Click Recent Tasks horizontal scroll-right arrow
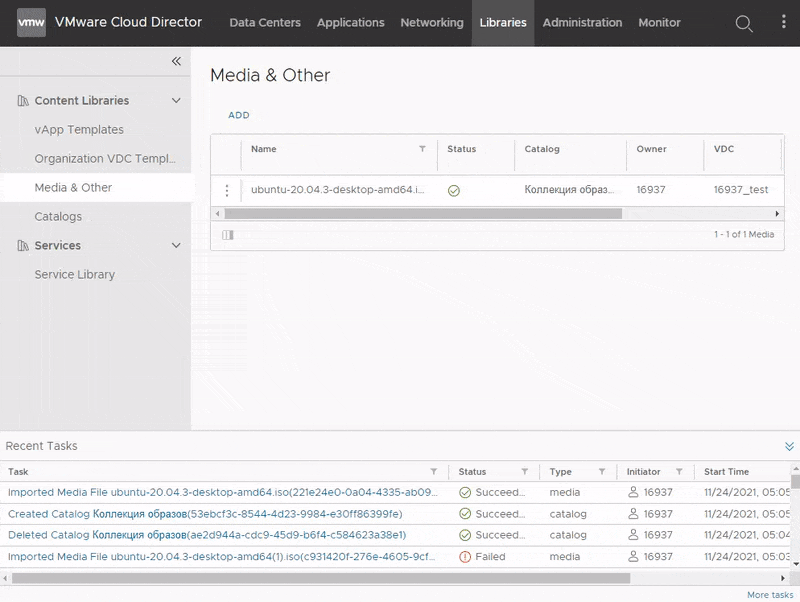The width and height of the screenshot is (800, 602). pyautogui.click(x=783, y=578)
